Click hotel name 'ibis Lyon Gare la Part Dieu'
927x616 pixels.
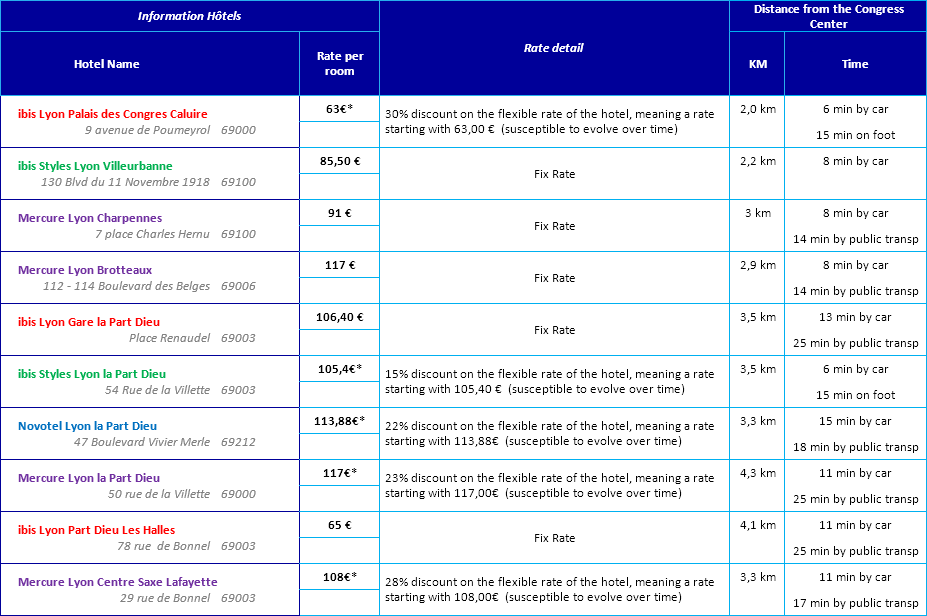coord(89,322)
